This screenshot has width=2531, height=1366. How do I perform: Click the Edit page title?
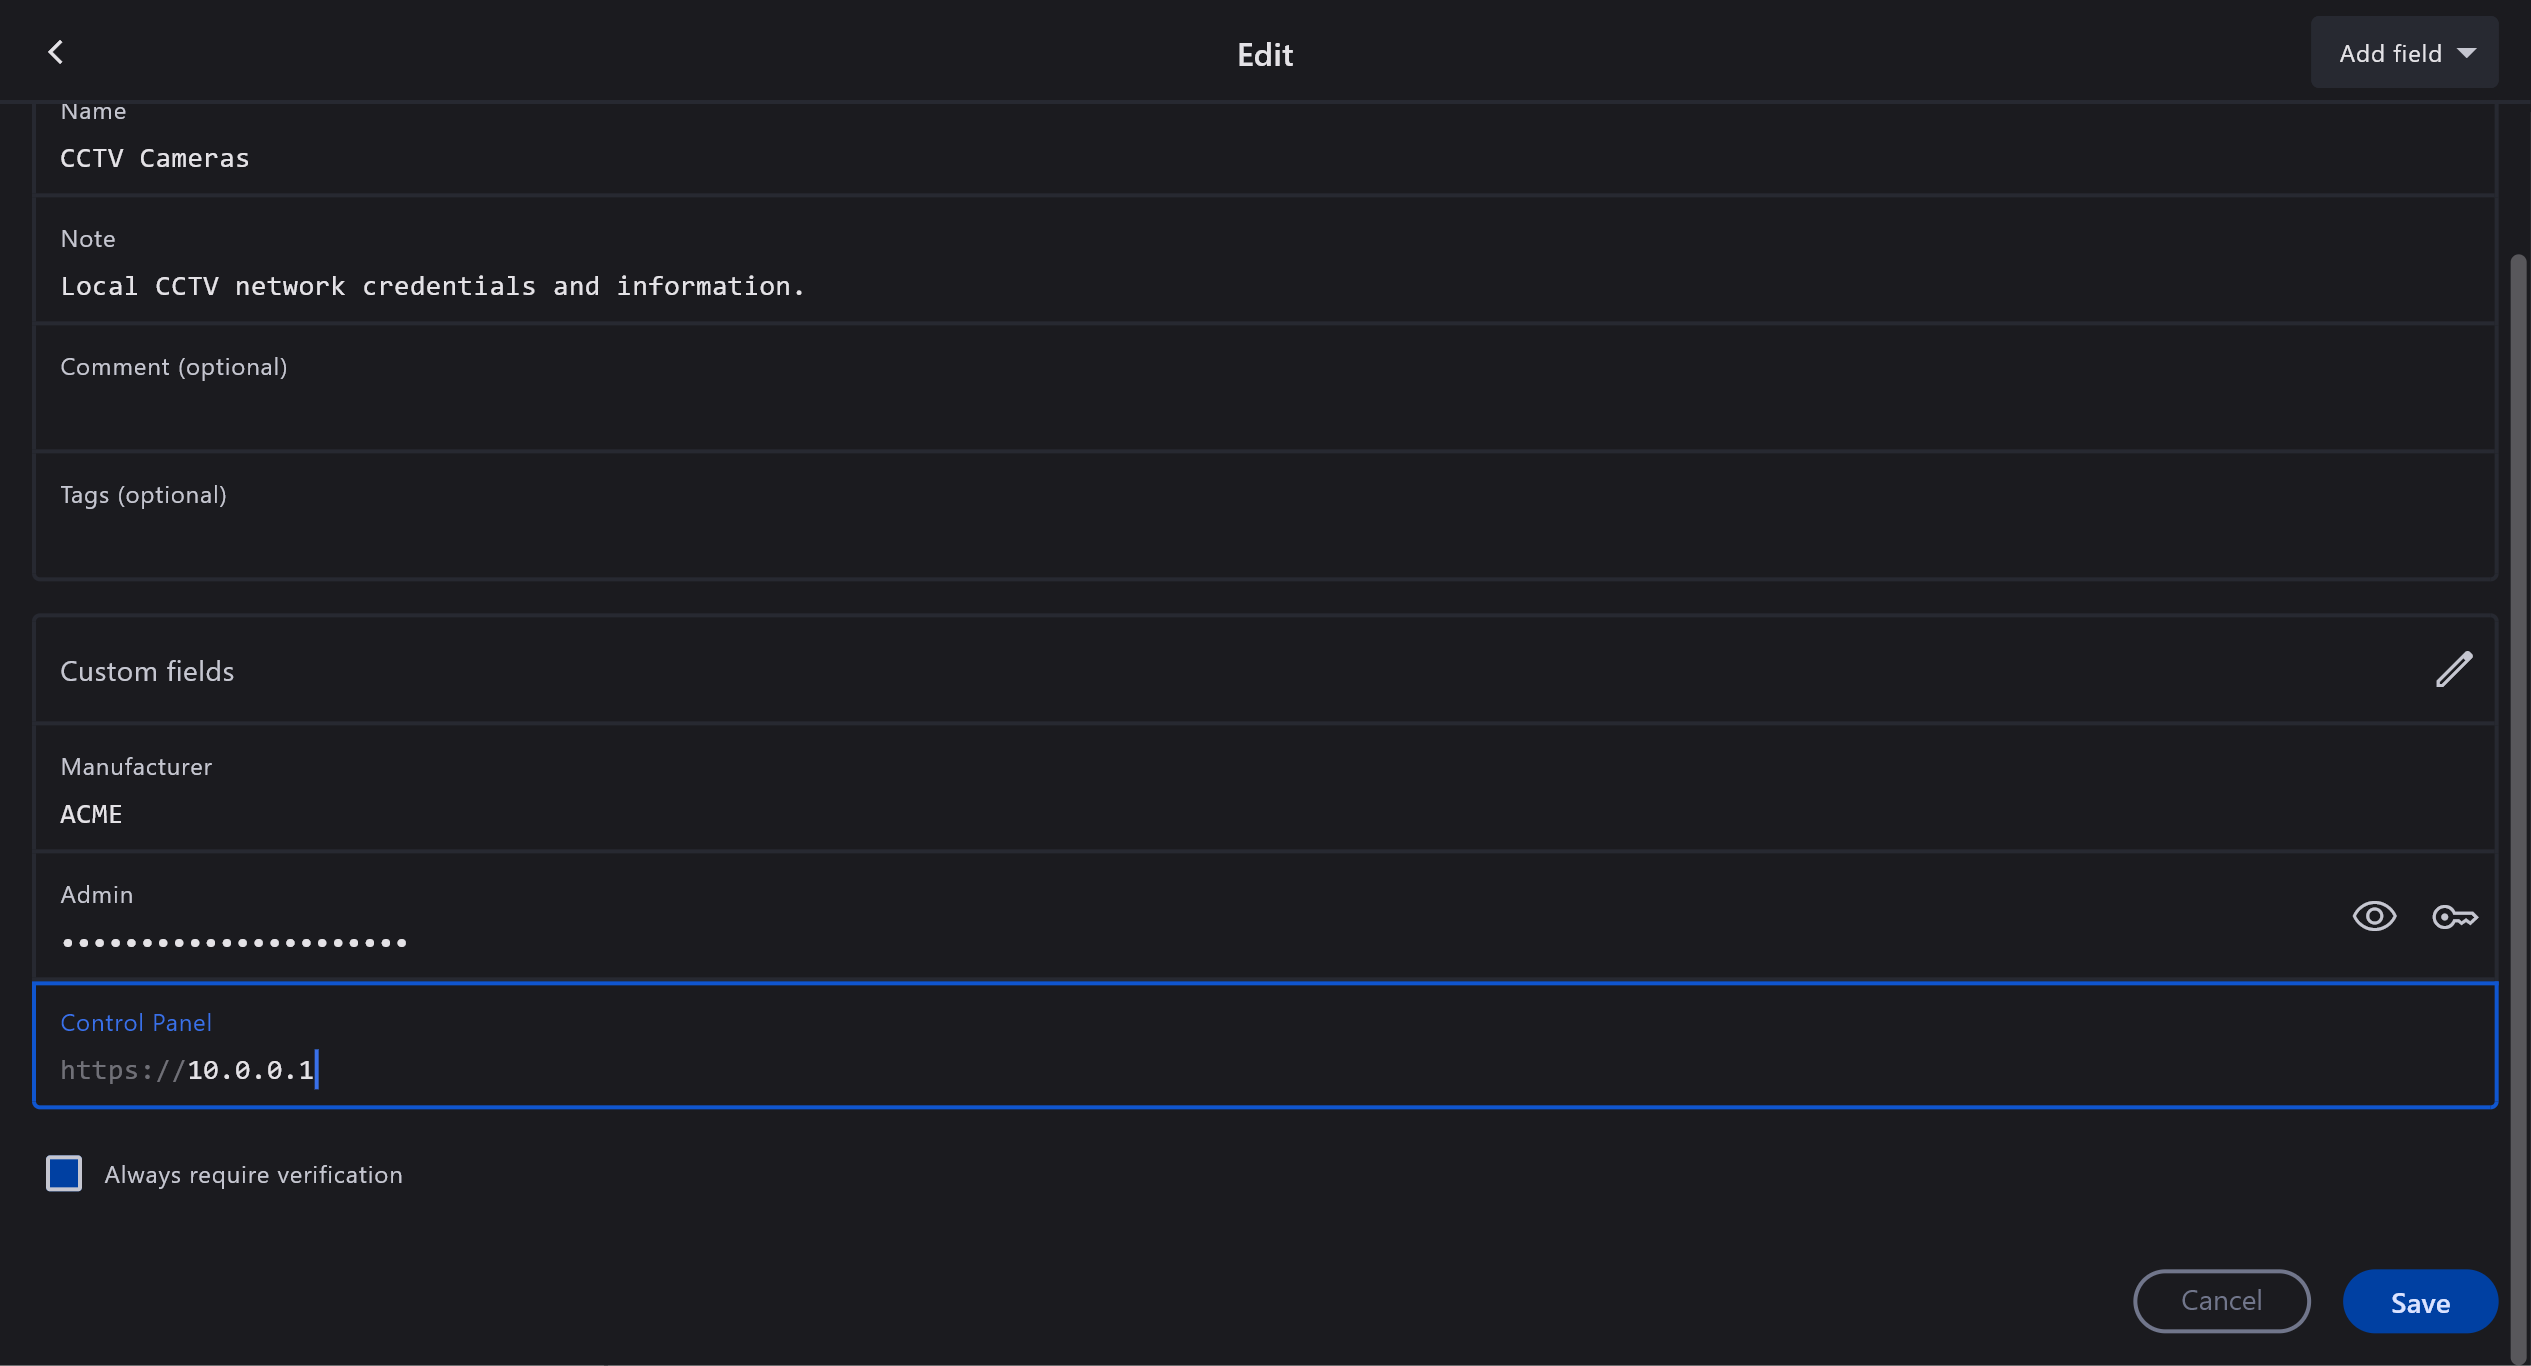tap(1264, 54)
